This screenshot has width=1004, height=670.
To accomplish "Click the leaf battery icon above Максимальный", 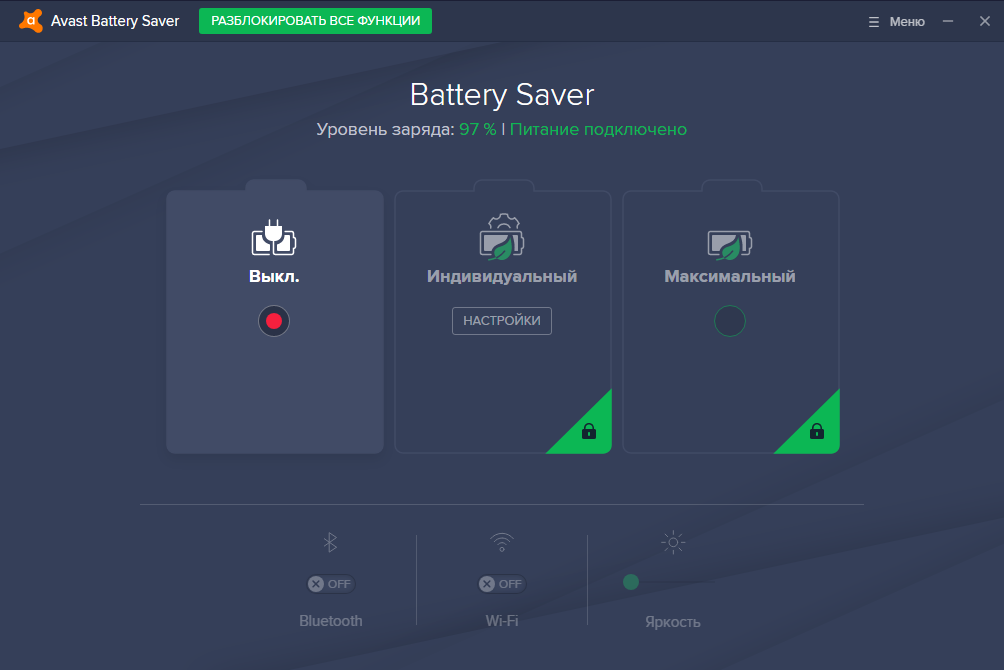I will (730, 245).
